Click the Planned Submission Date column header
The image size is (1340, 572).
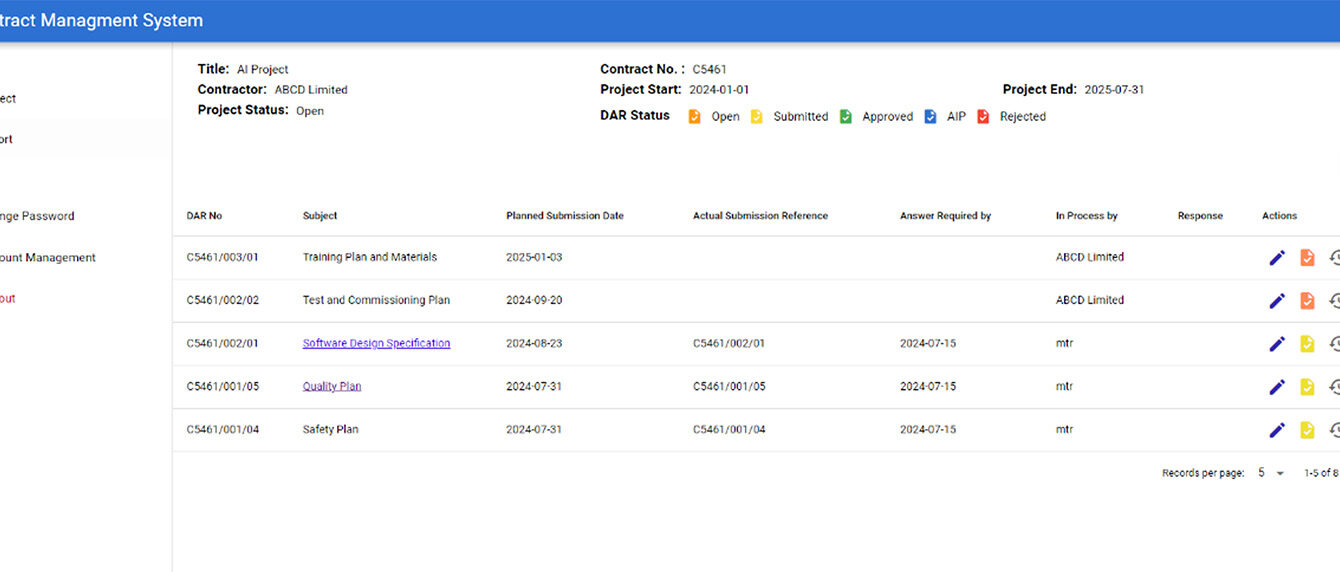point(564,216)
